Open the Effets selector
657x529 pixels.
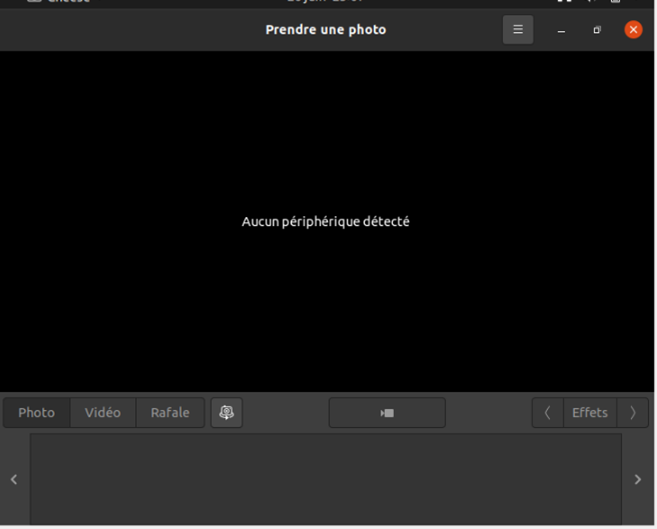pyautogui.click(x=589, y=413)
